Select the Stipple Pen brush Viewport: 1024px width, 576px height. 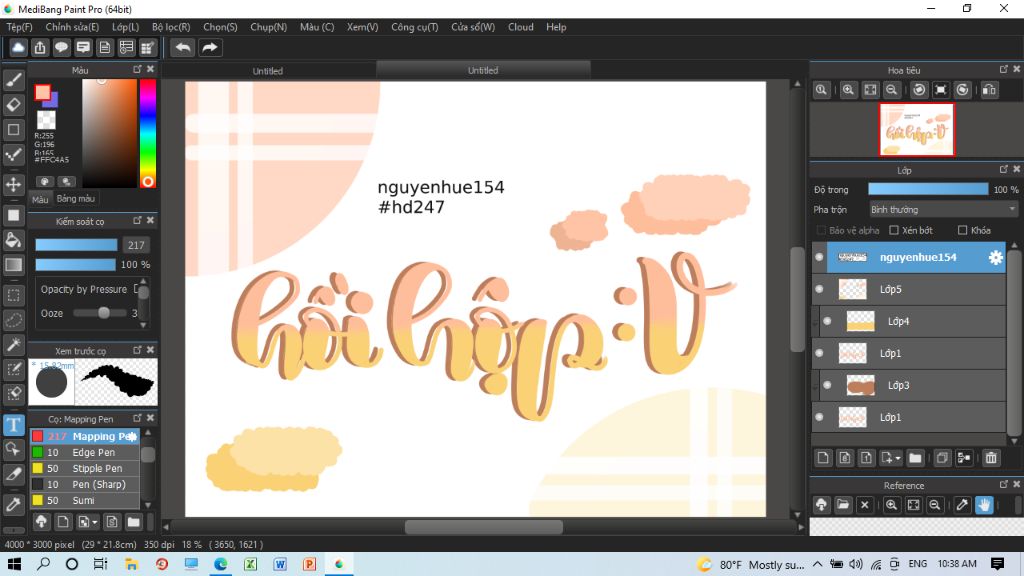coord(85,468)
